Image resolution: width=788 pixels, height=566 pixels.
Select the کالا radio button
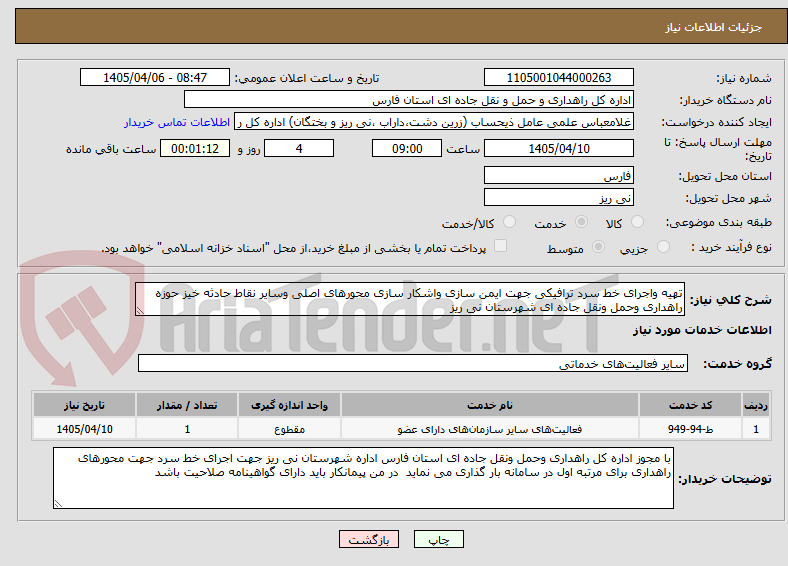637,222
